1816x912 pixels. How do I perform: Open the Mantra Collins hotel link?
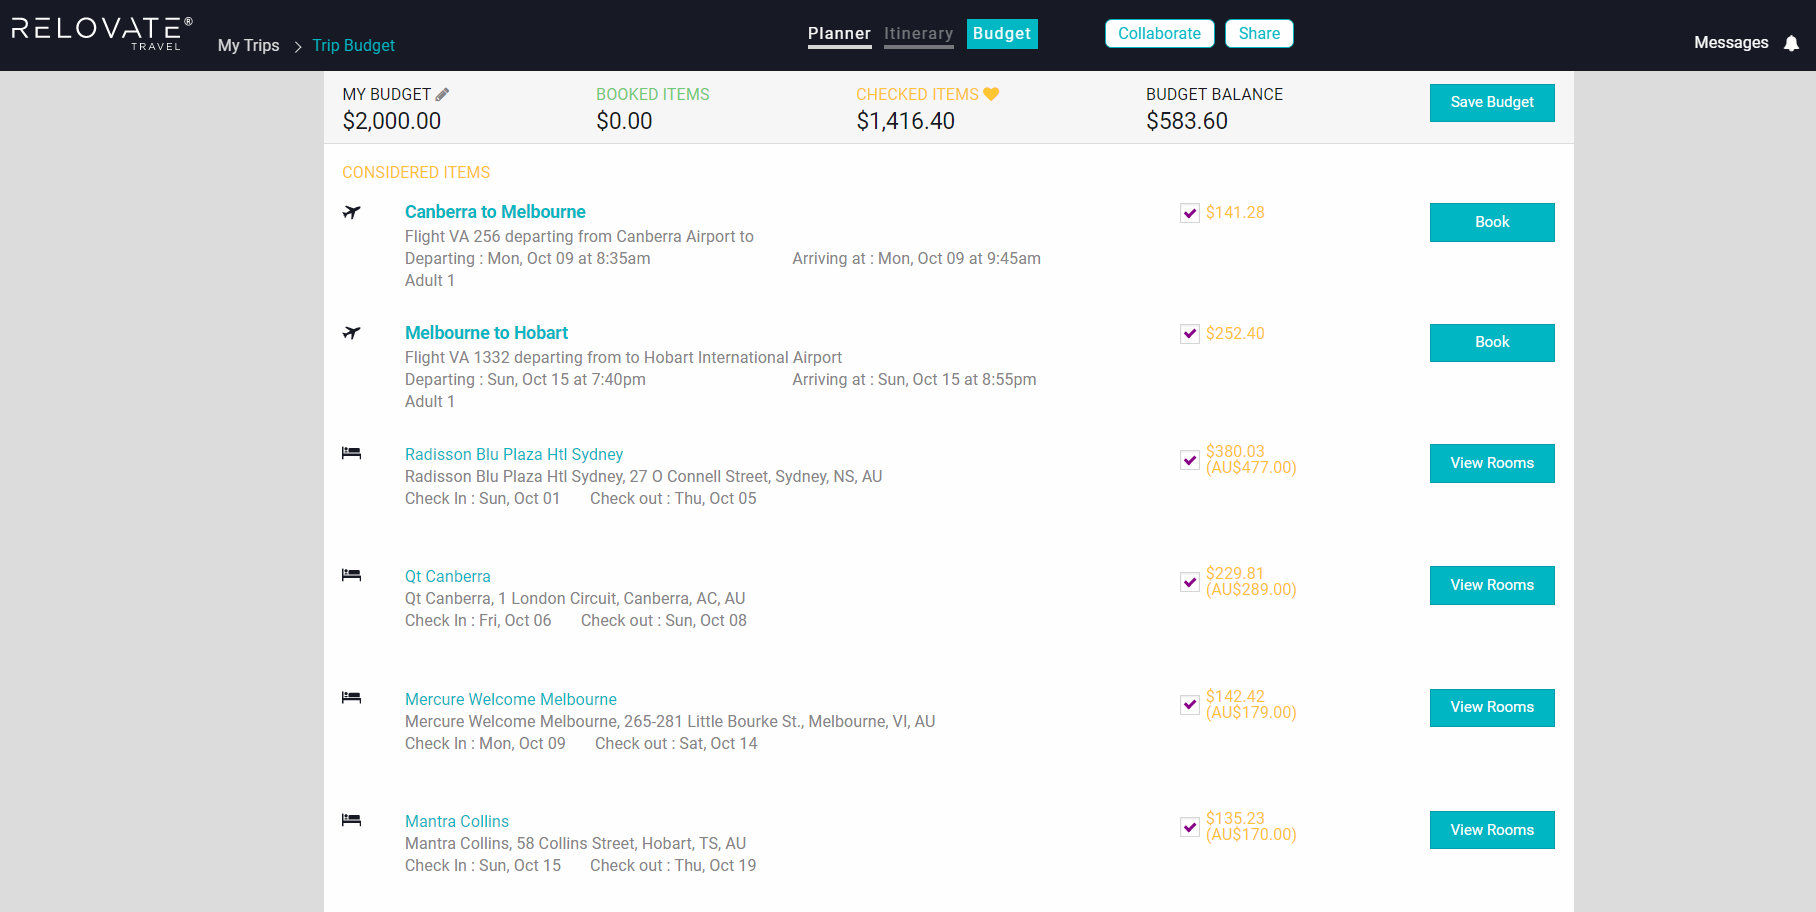pyautogui.click(x=457, y=821)
